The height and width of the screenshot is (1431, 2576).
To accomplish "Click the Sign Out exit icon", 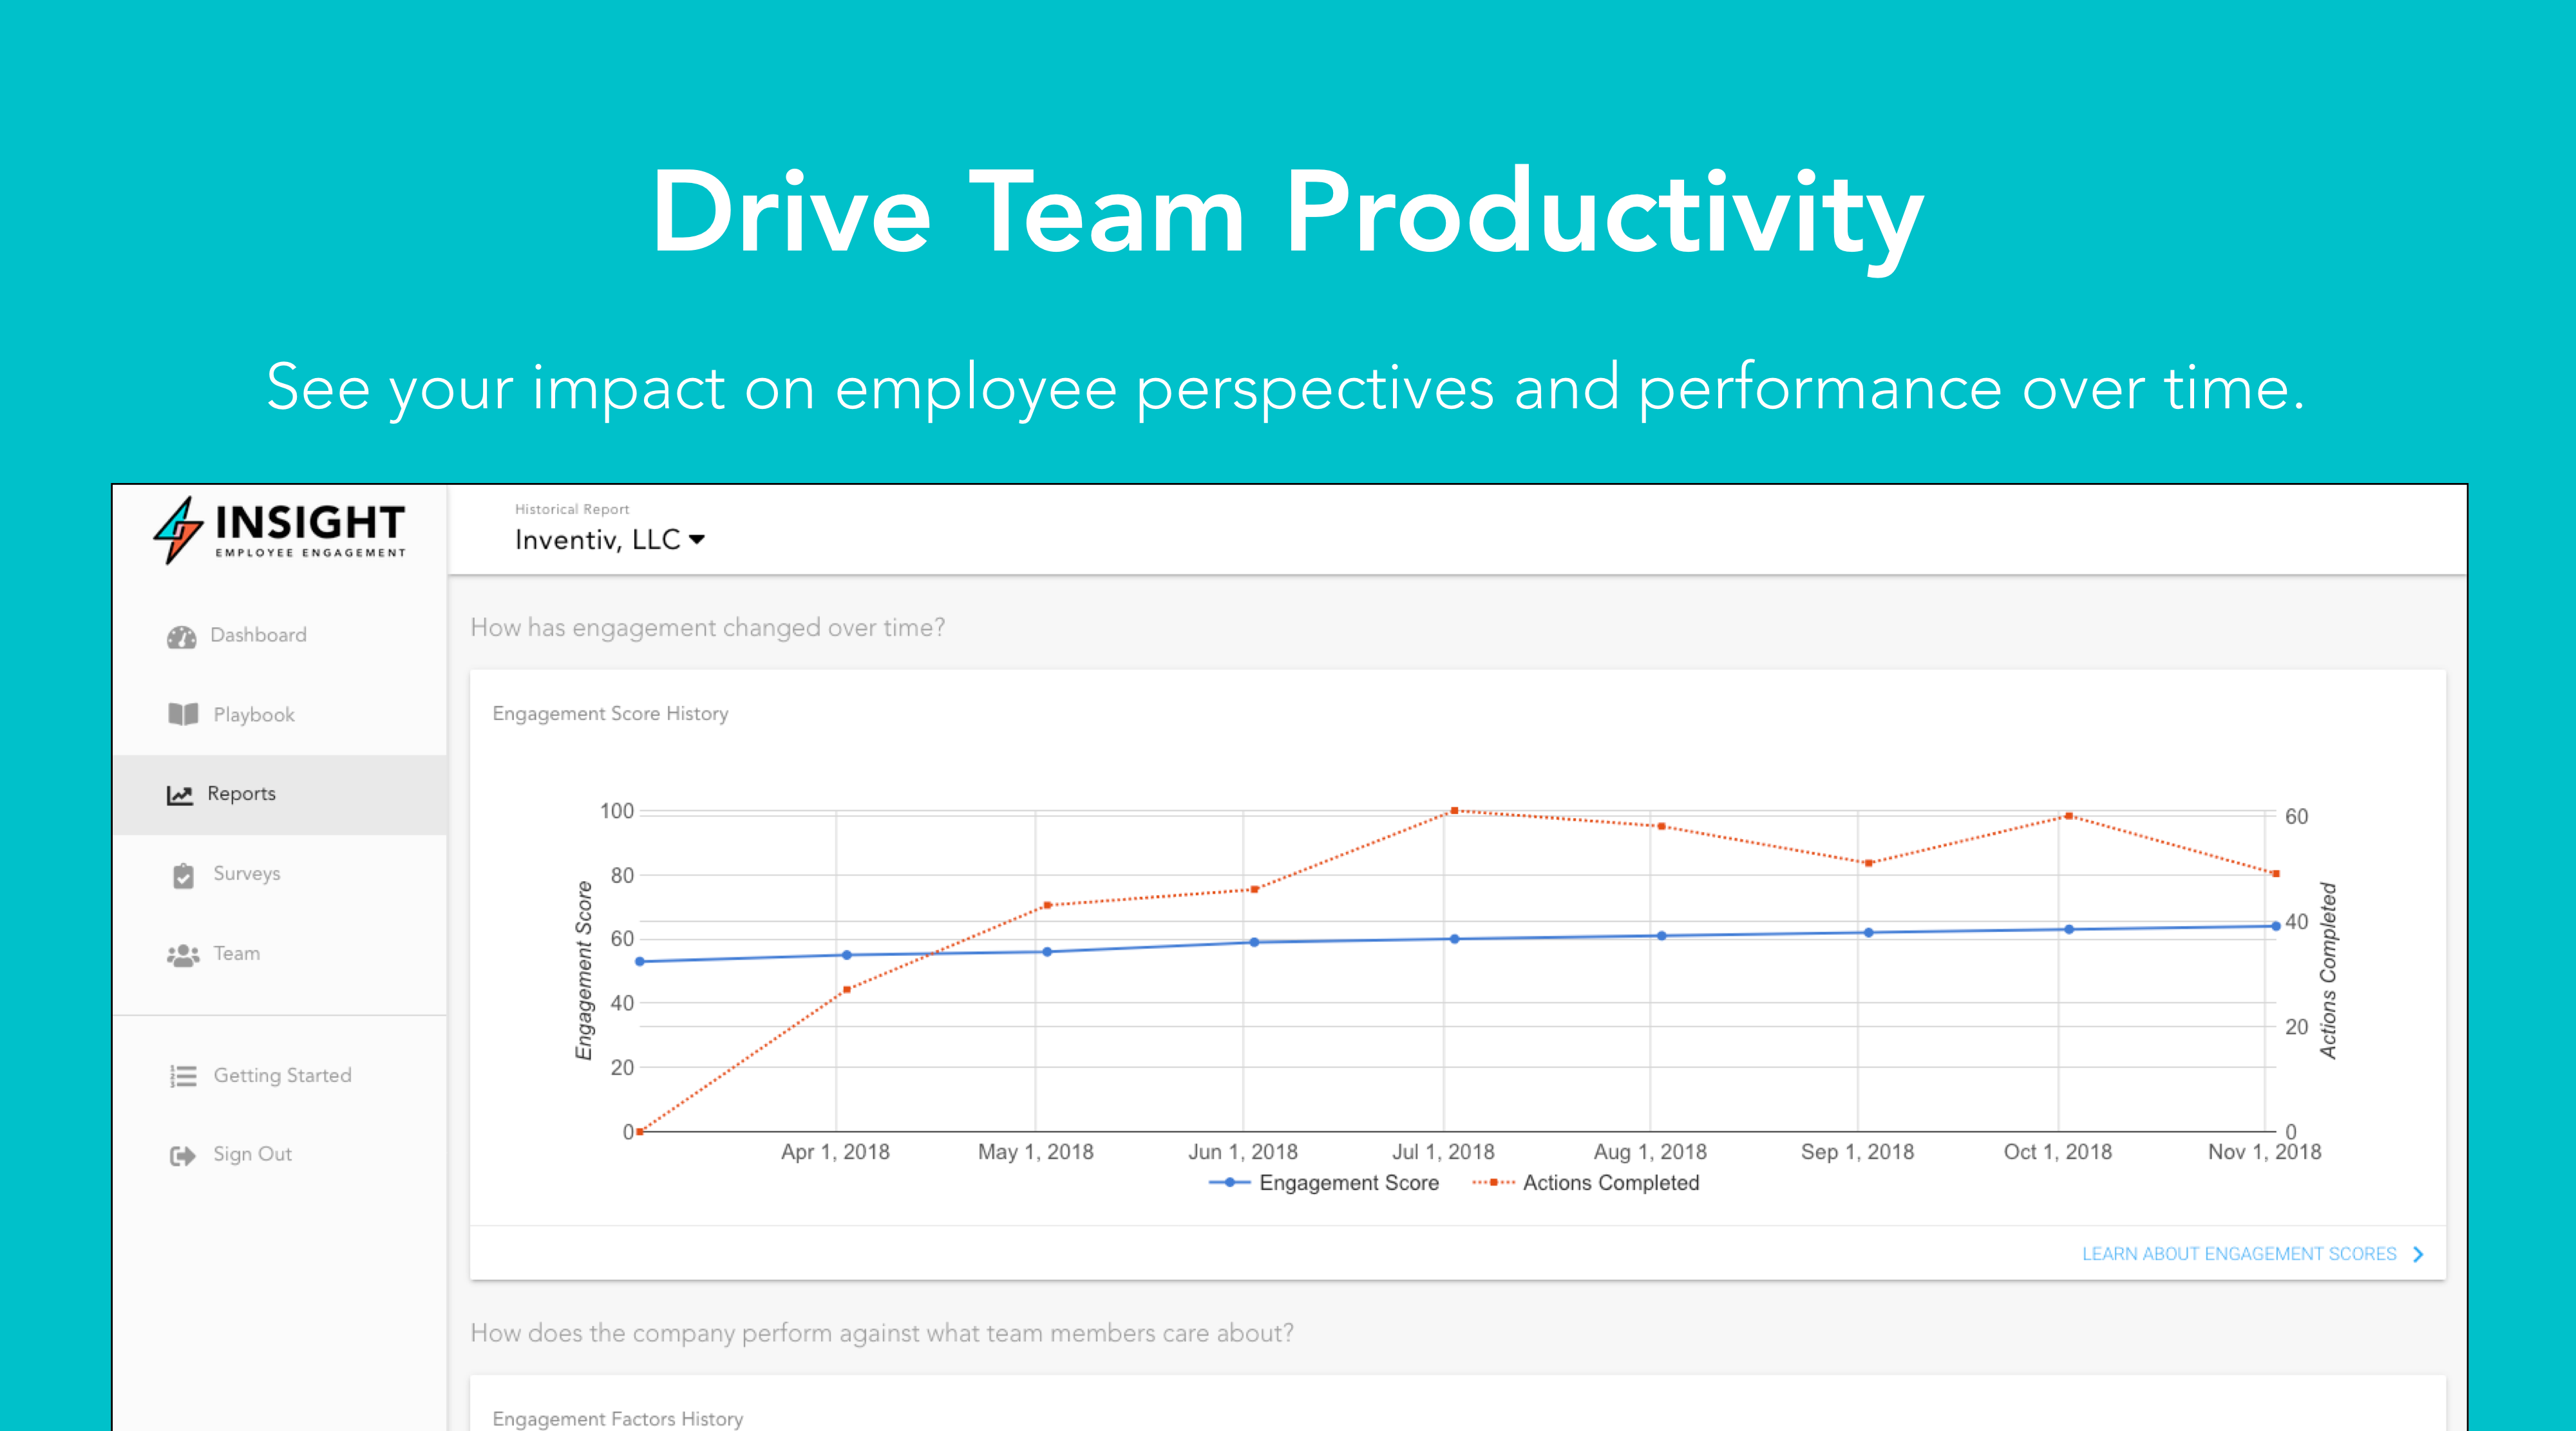I will pos(183,1154).
